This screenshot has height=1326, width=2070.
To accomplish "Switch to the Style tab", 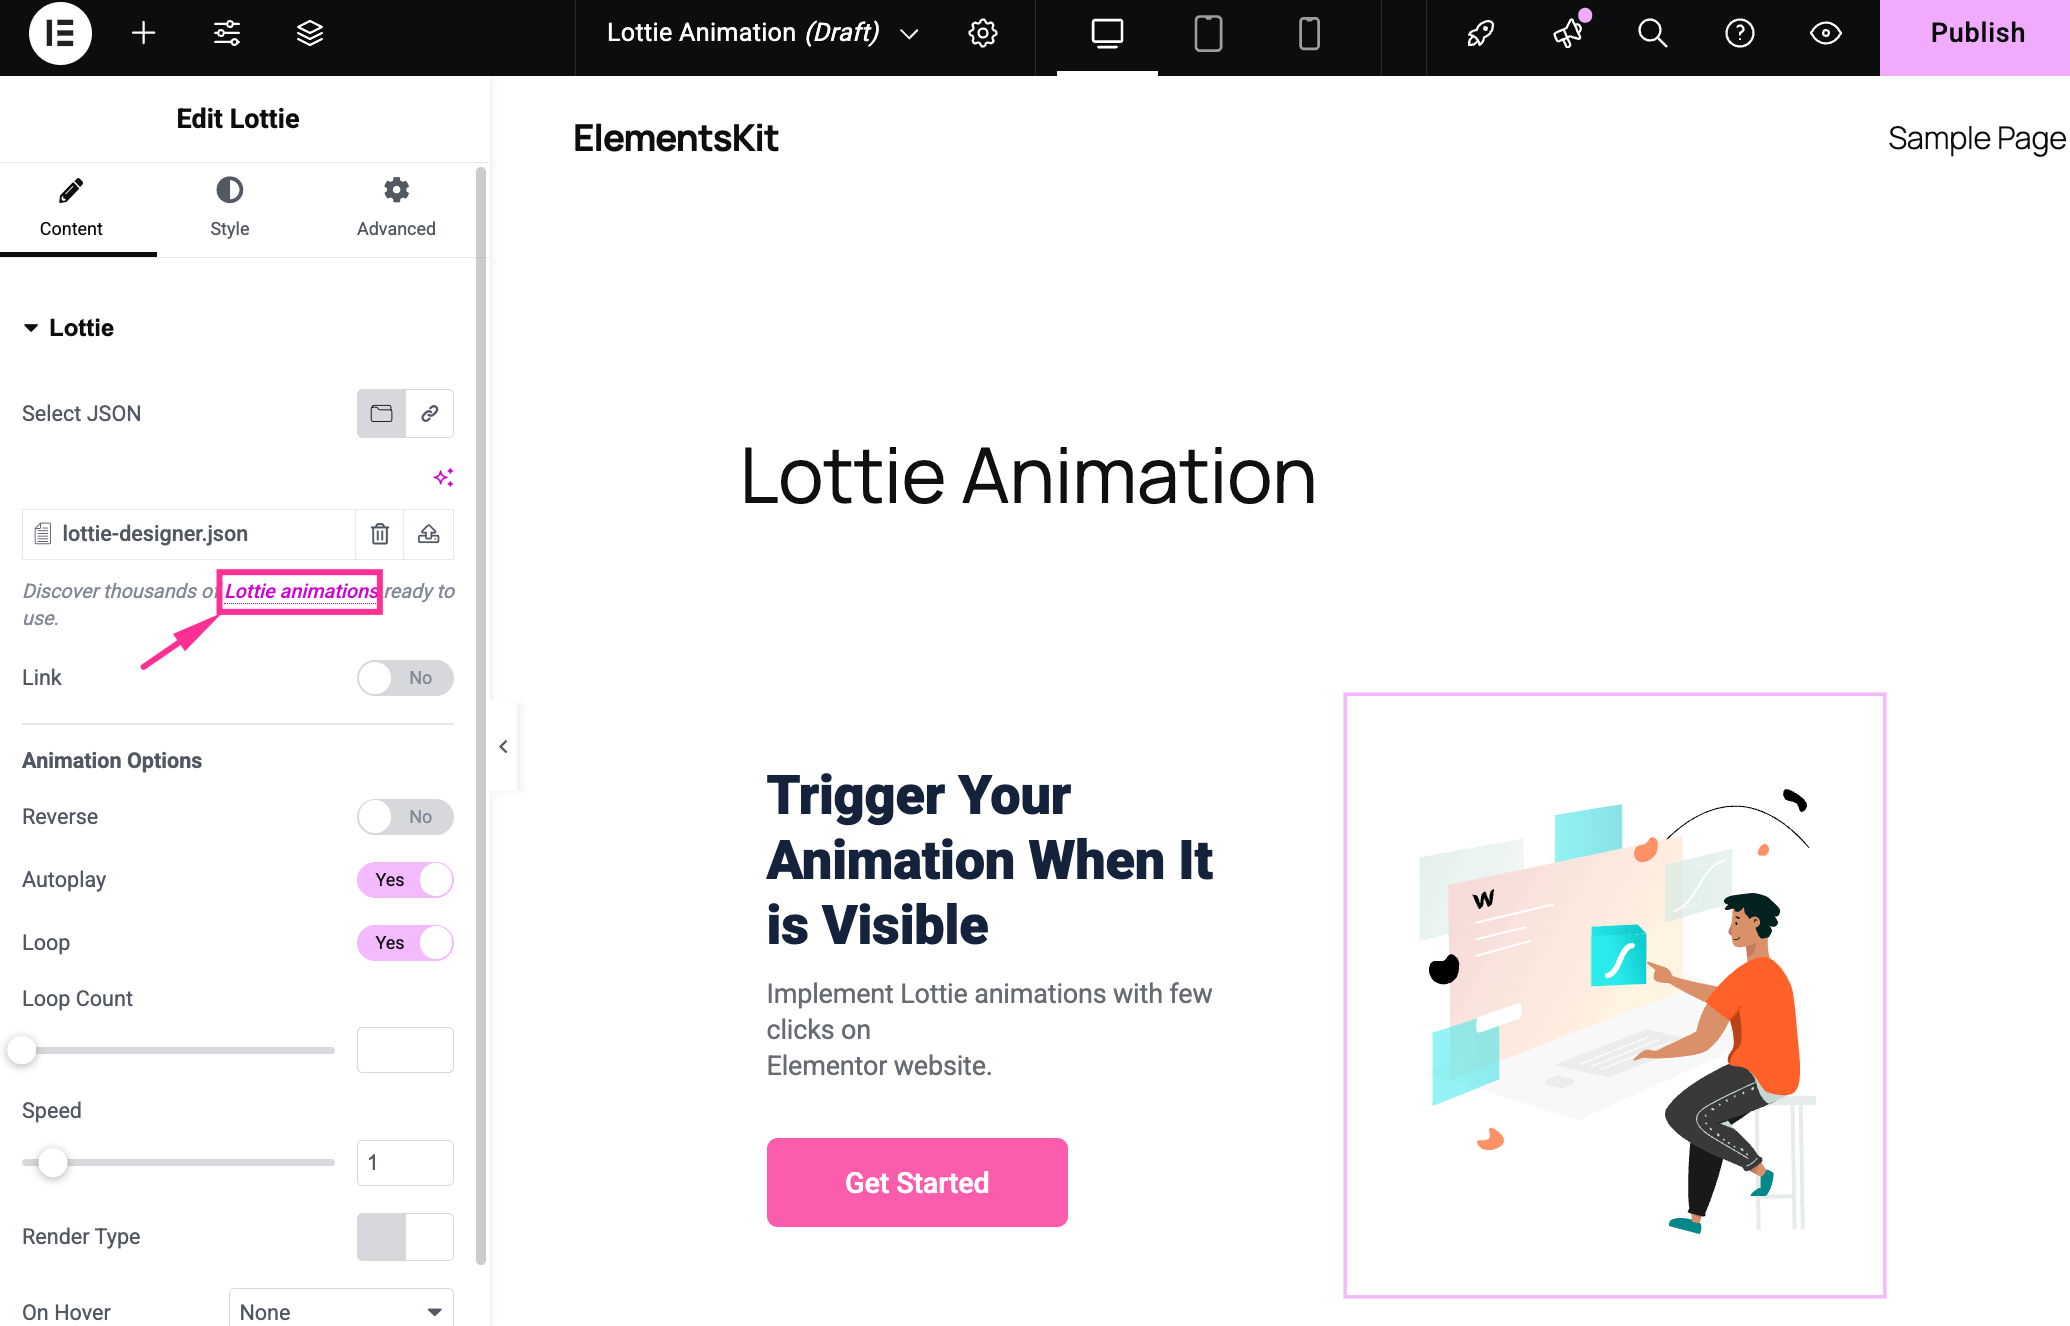I will click(x=229, y=208).
